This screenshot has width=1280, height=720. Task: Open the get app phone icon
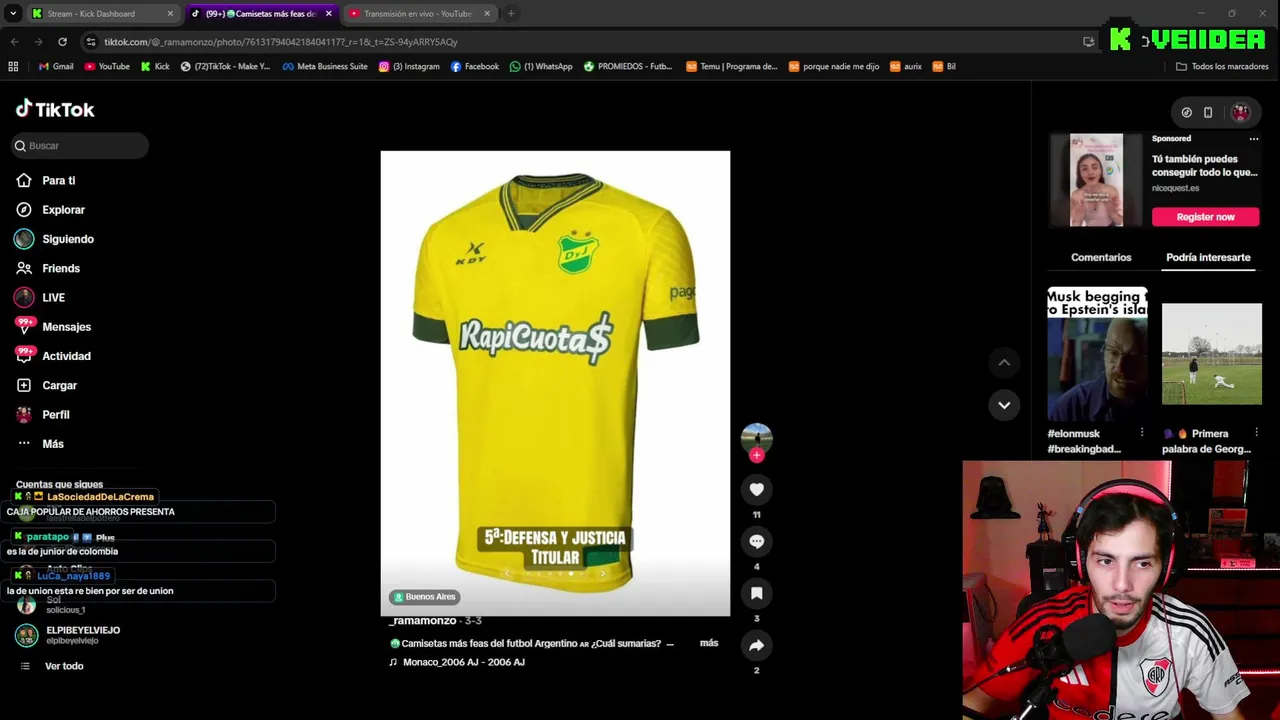(1208, 112)
